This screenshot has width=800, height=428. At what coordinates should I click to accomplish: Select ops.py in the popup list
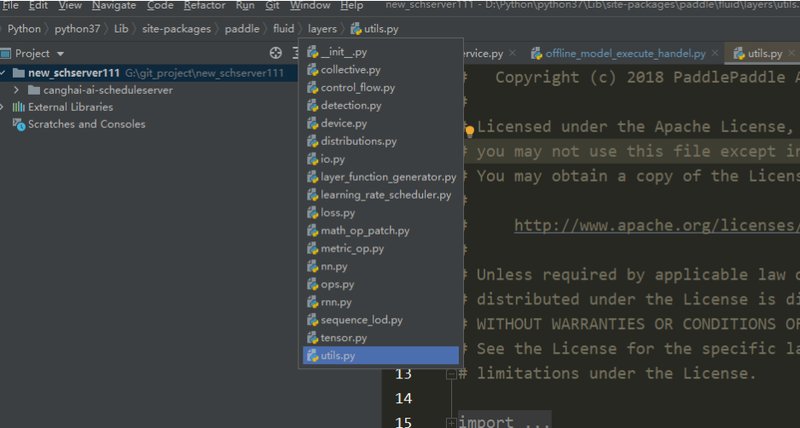[381, 284]
